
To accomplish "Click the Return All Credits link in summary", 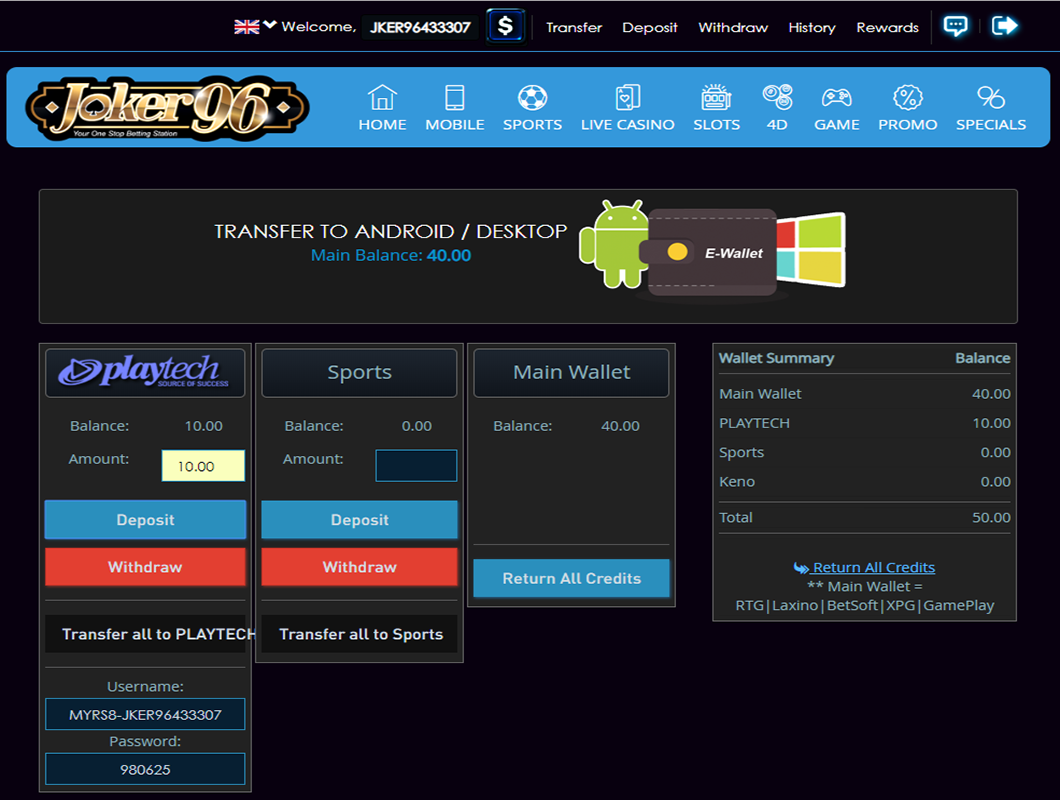I will click(872, 567).
